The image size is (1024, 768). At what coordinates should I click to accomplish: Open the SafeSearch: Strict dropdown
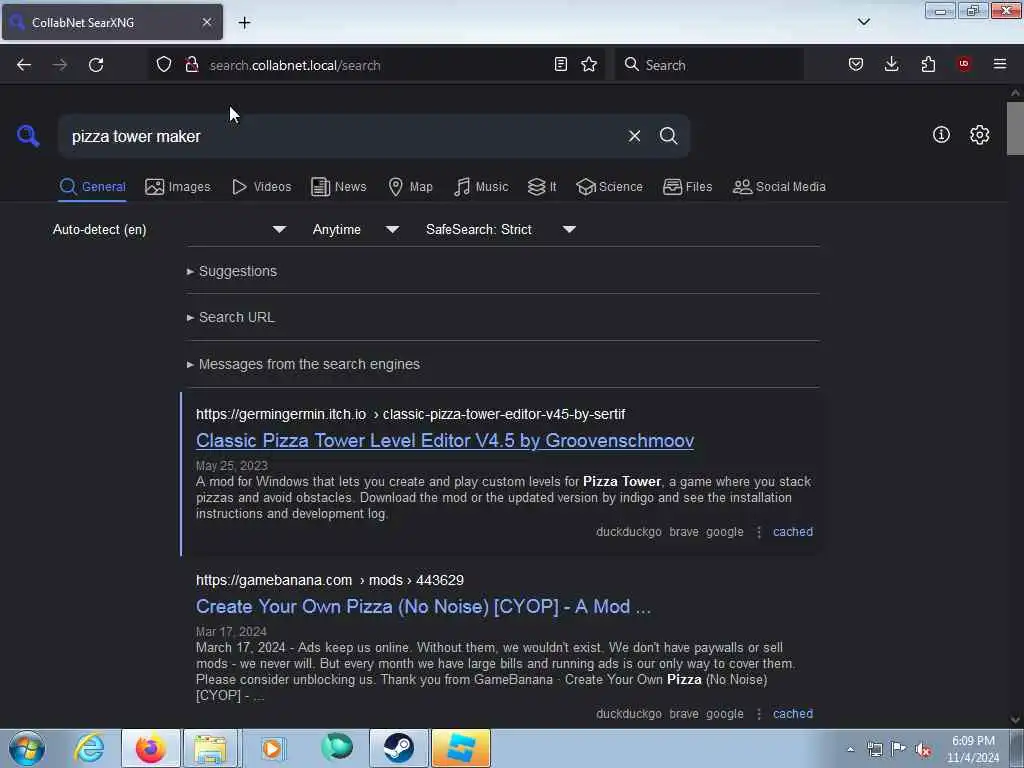pos(500,229)
